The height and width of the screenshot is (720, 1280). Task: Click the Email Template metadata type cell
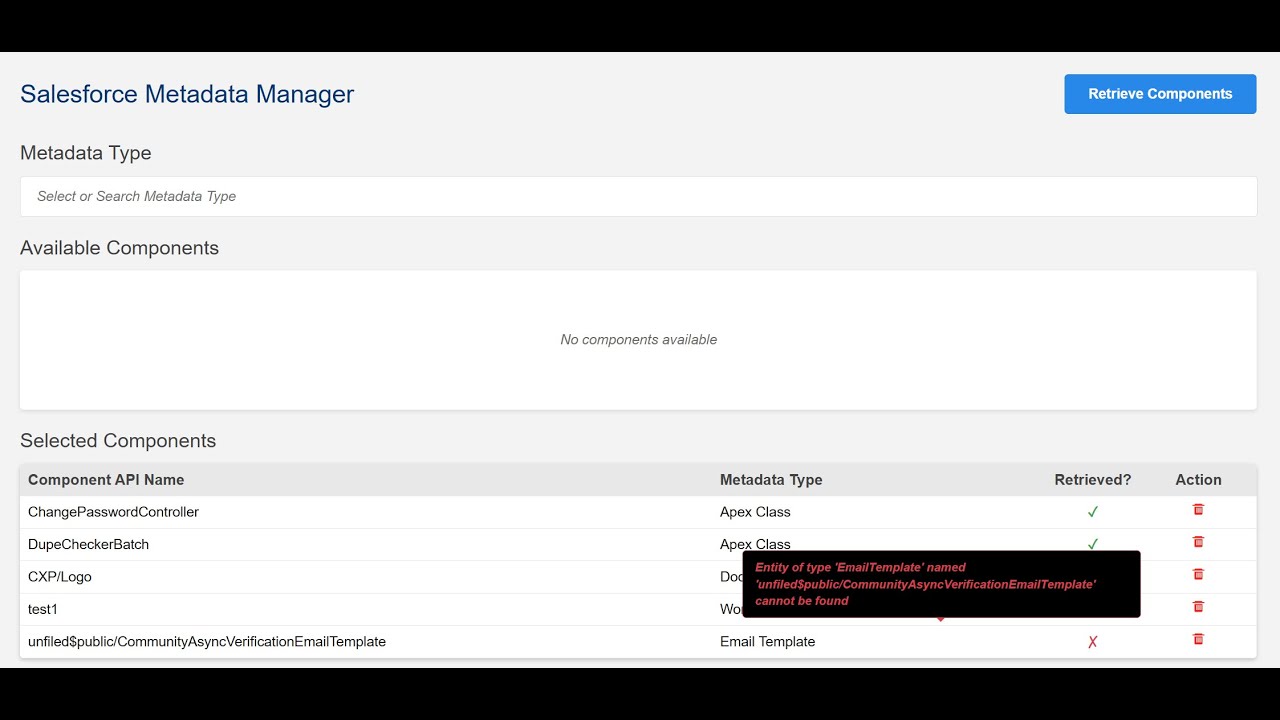(767, 642)
